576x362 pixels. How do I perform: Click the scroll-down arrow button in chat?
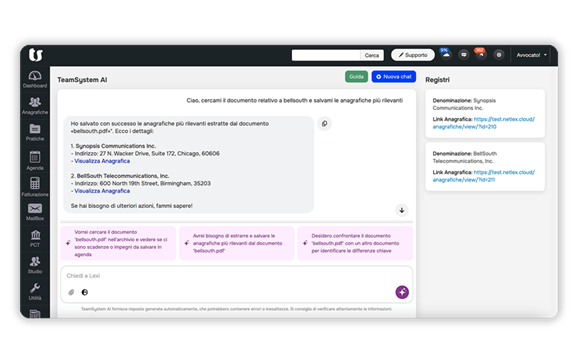coord(402,210)
